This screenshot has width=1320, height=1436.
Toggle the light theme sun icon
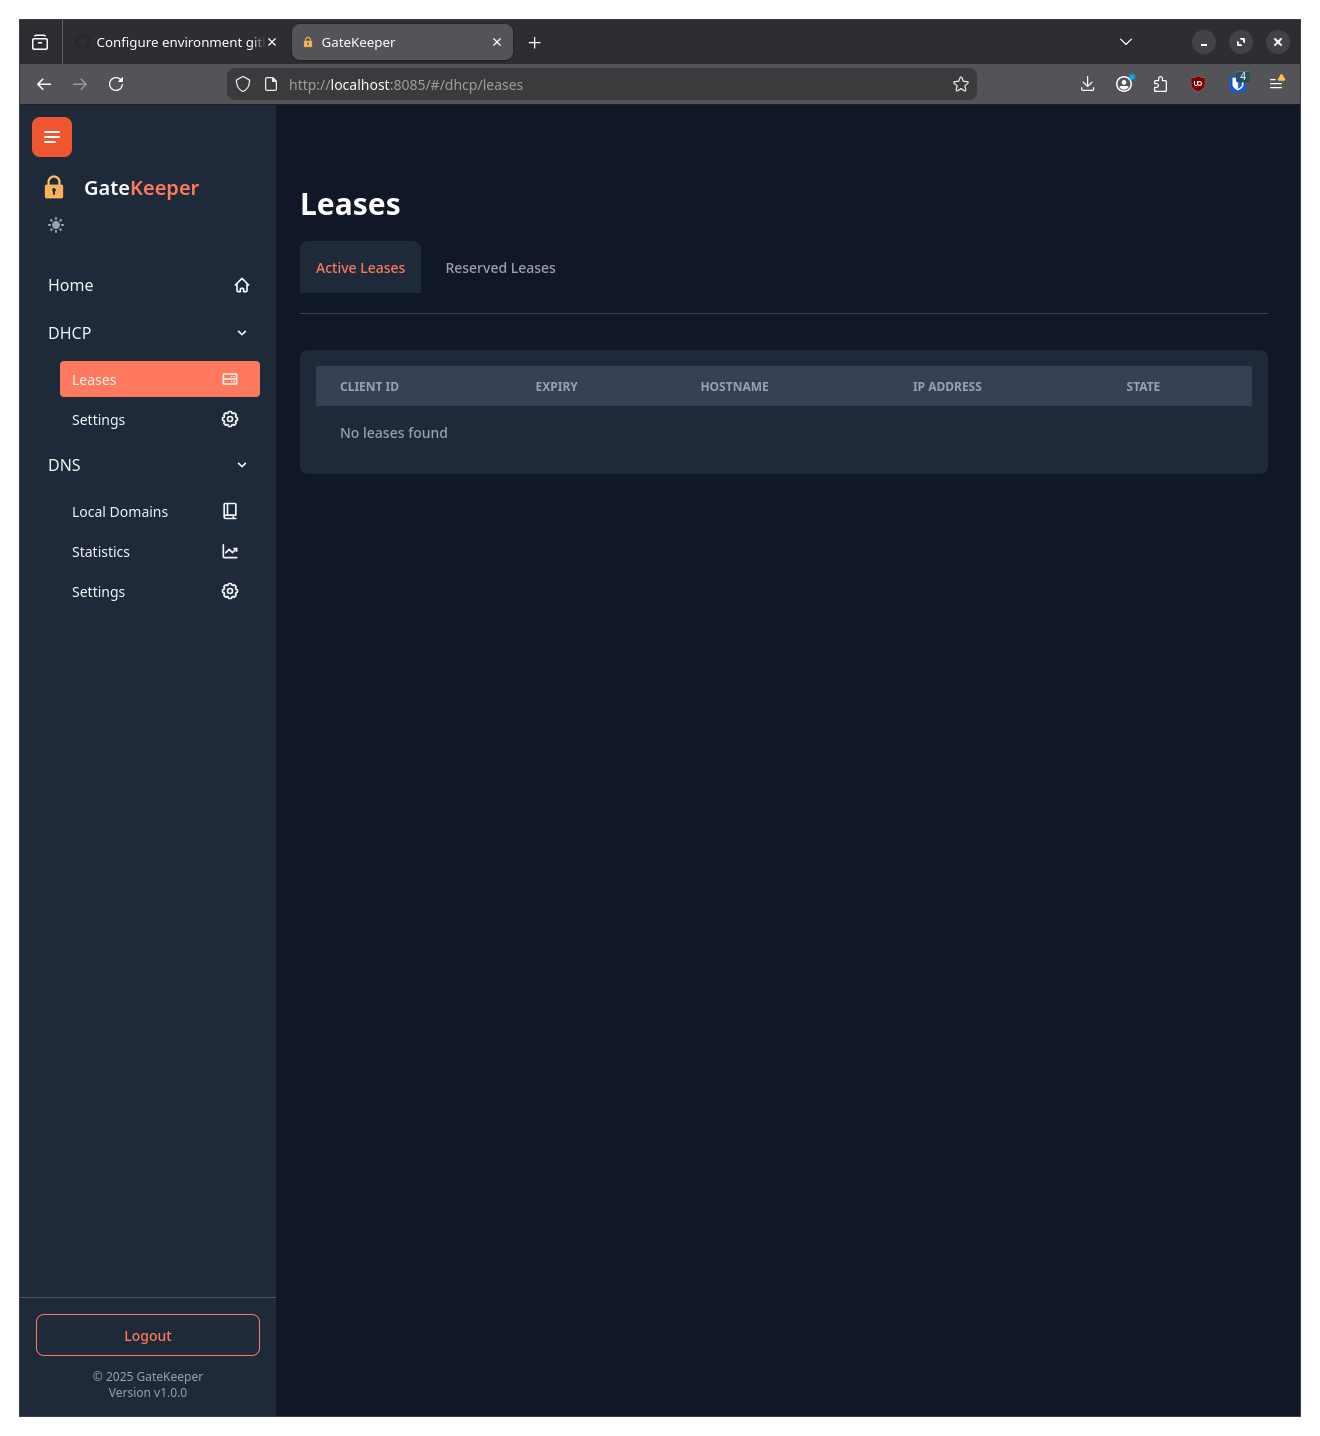pyautogui.click(x=56, y=225)
